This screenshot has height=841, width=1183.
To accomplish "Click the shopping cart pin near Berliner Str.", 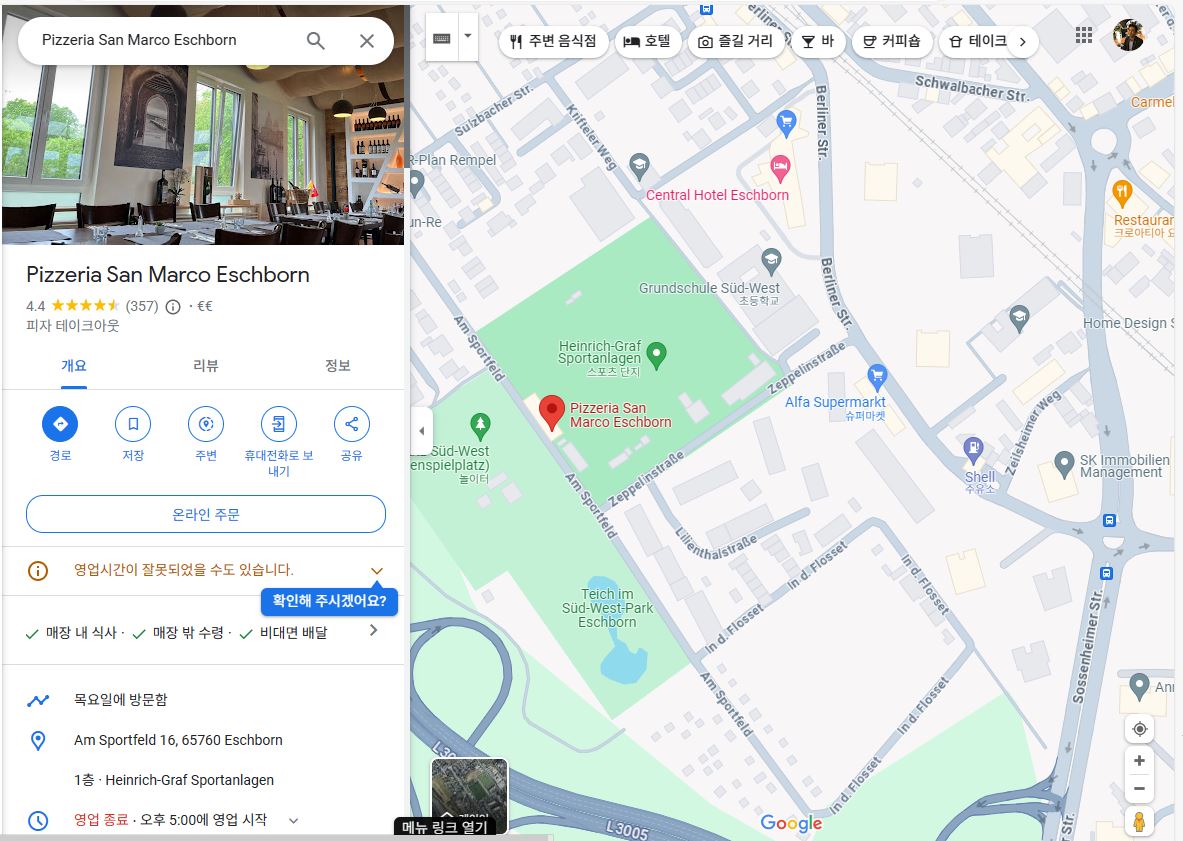I will (x=786, y=123).
